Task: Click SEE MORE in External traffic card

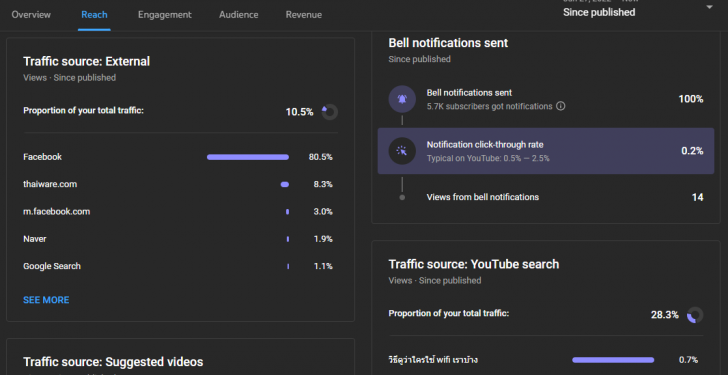Action: point(46,300)
